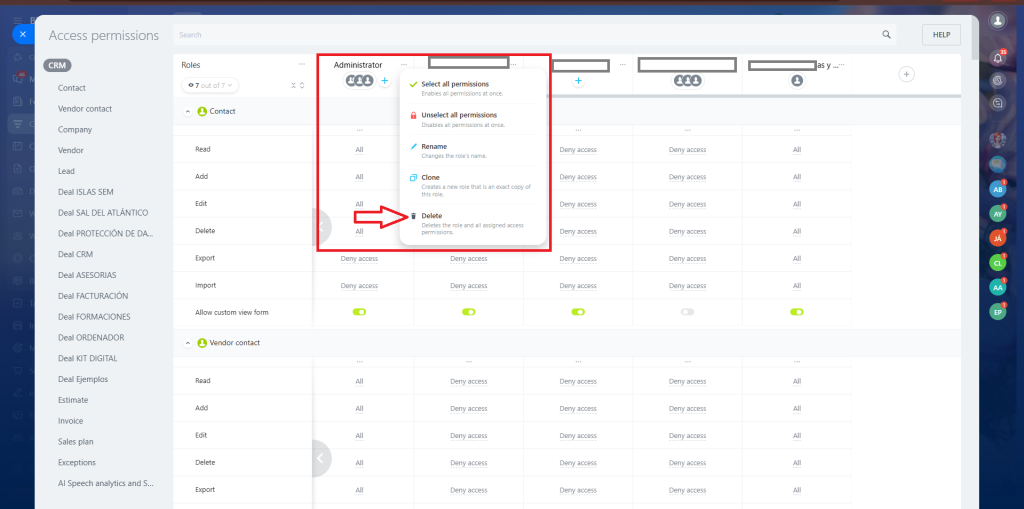Click the trash icon for Delete

(x=414, y=215)
